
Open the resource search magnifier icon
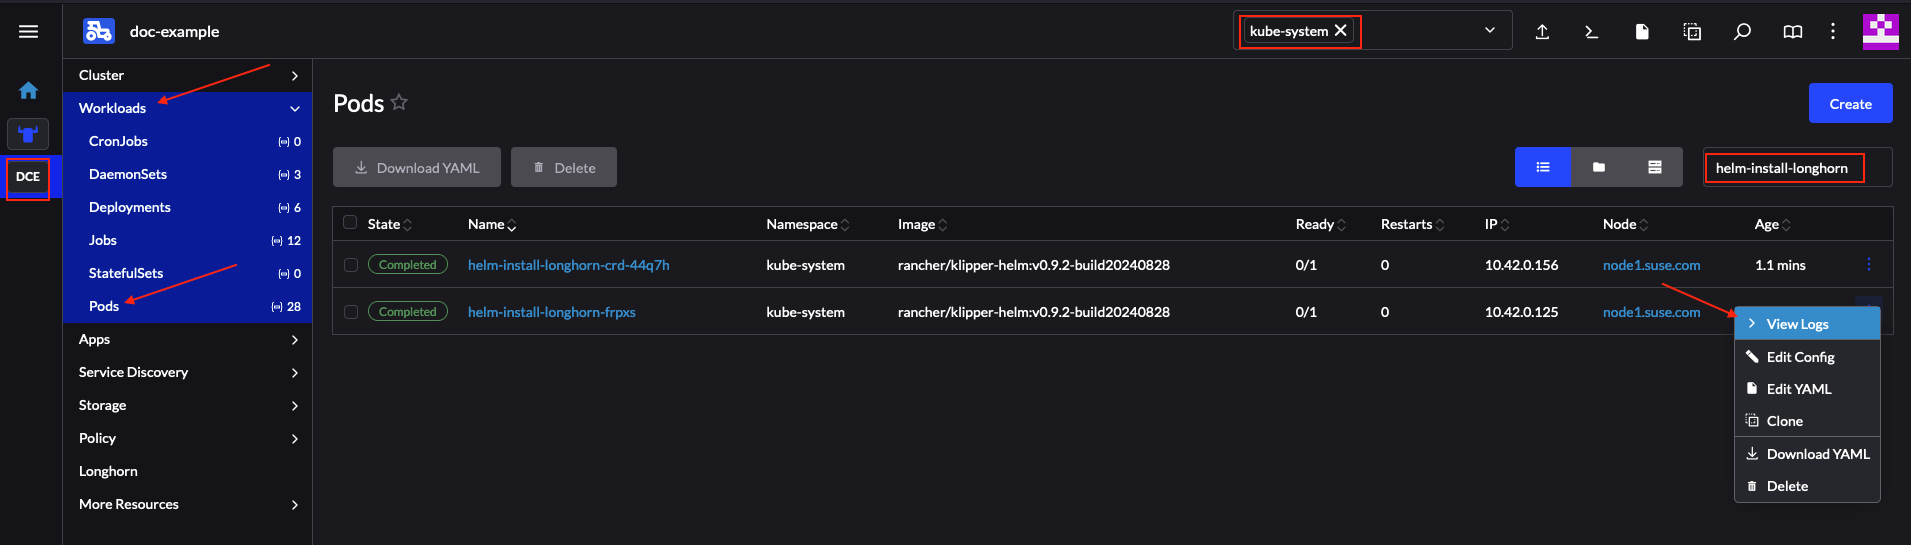click(x=1742, y=32)
